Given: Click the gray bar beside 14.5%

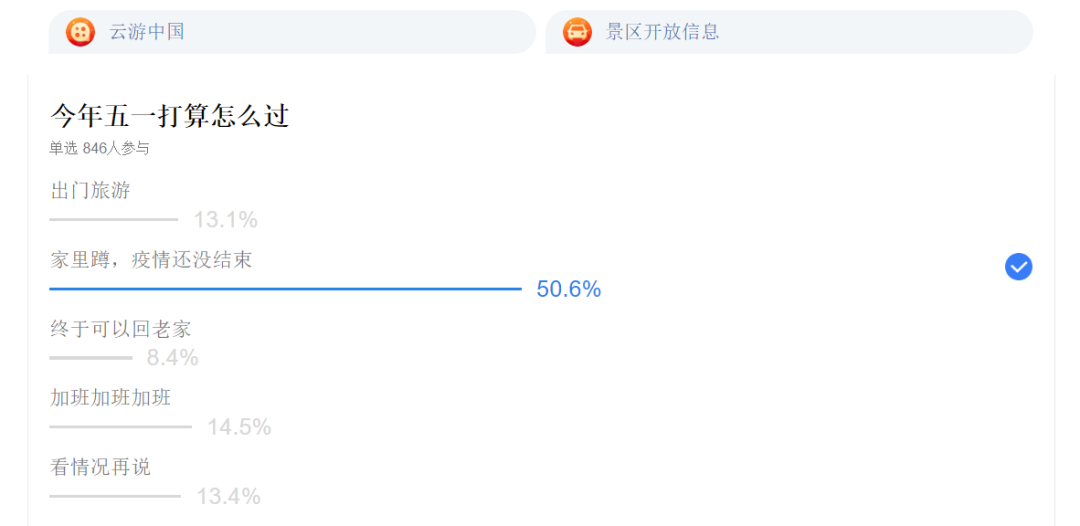Looking at the screenshot, I should click(120, 427).
